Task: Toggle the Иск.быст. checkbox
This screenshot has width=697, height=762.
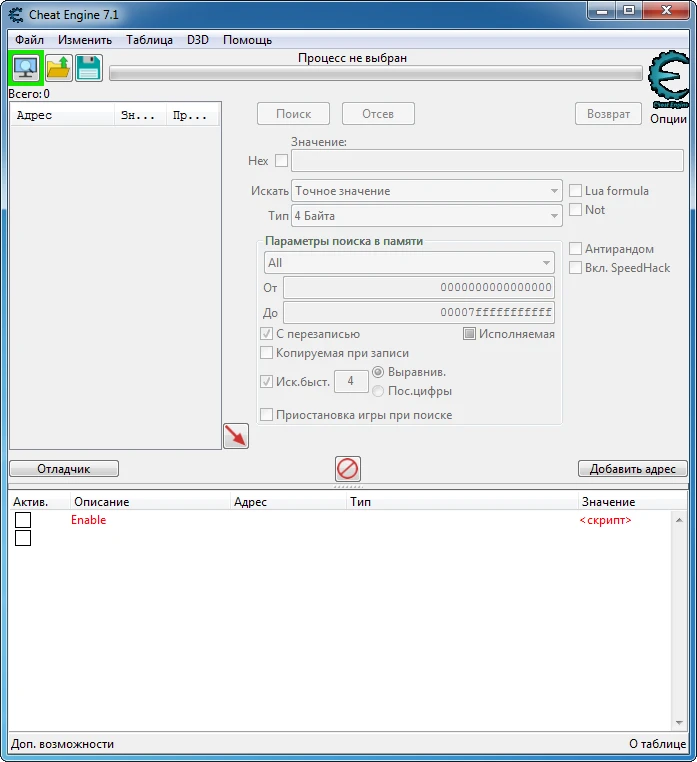Action: point(266,381)
